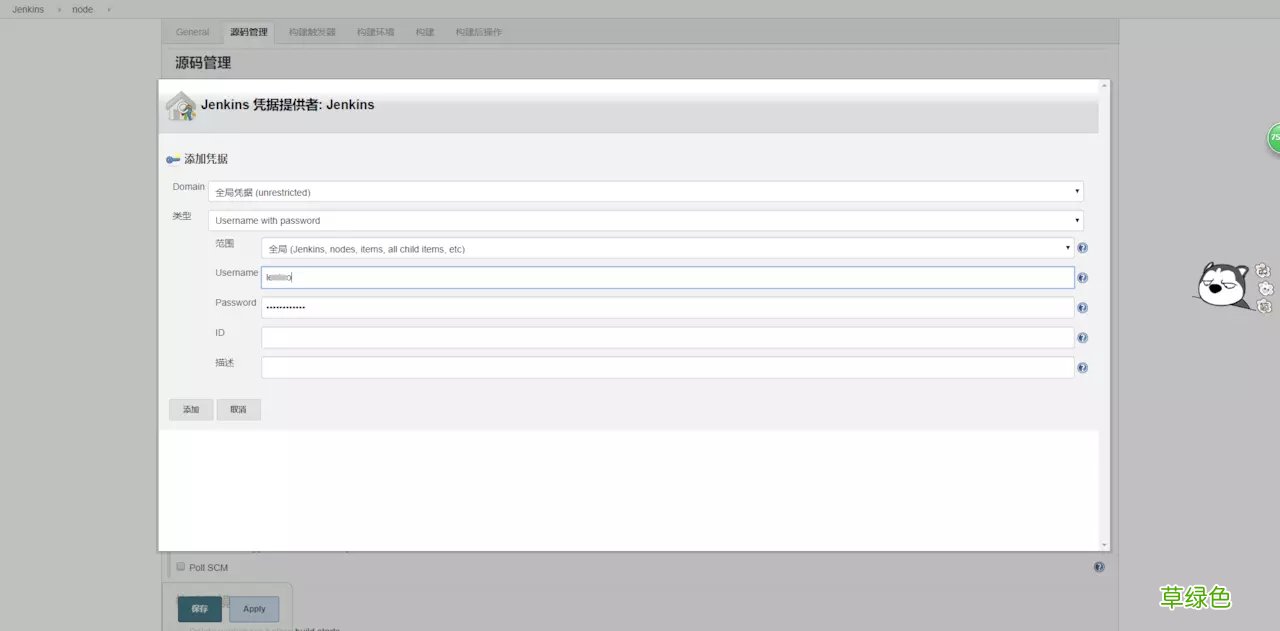The height and width of the screenshot is (631, 1280).
Task: Click help icon beside the ID field
Action: coord(1082,337)
